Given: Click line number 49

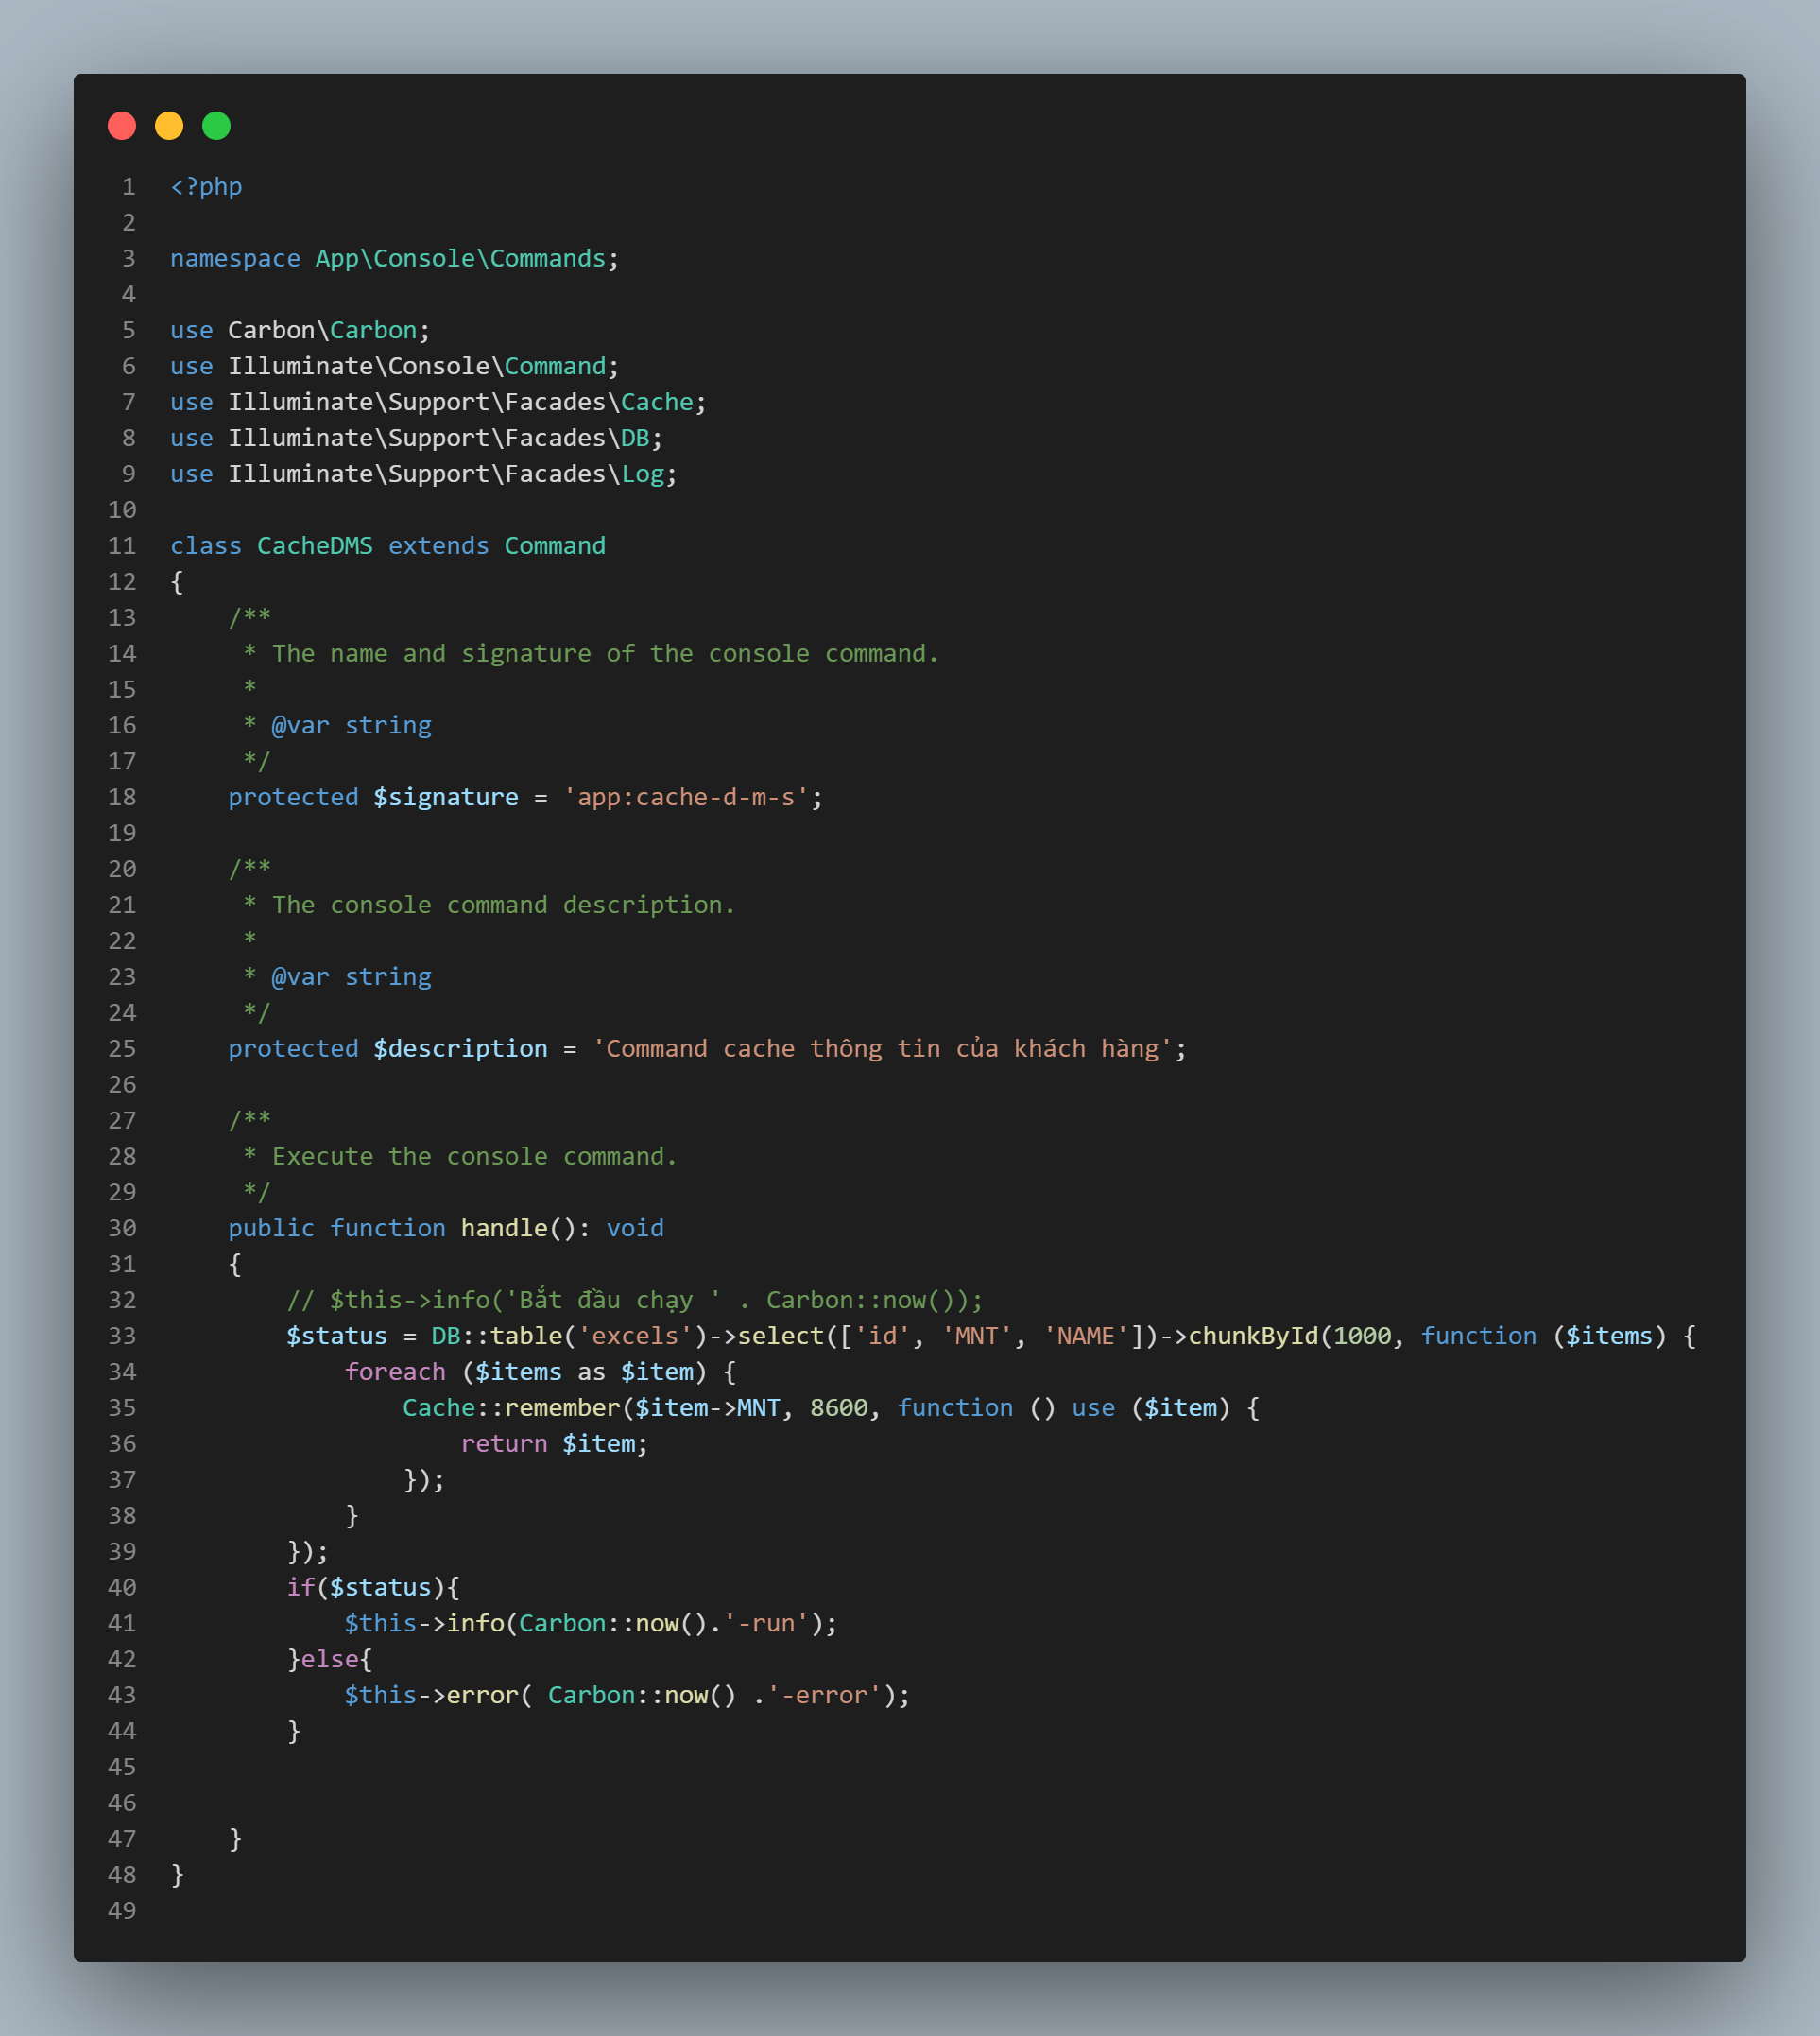Looking at the screenshot, I should pos(122,1911).
